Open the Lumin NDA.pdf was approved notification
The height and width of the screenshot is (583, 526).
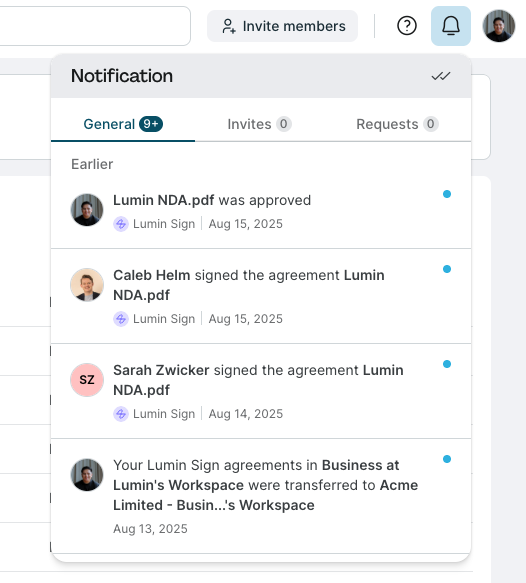click(261, 212)
